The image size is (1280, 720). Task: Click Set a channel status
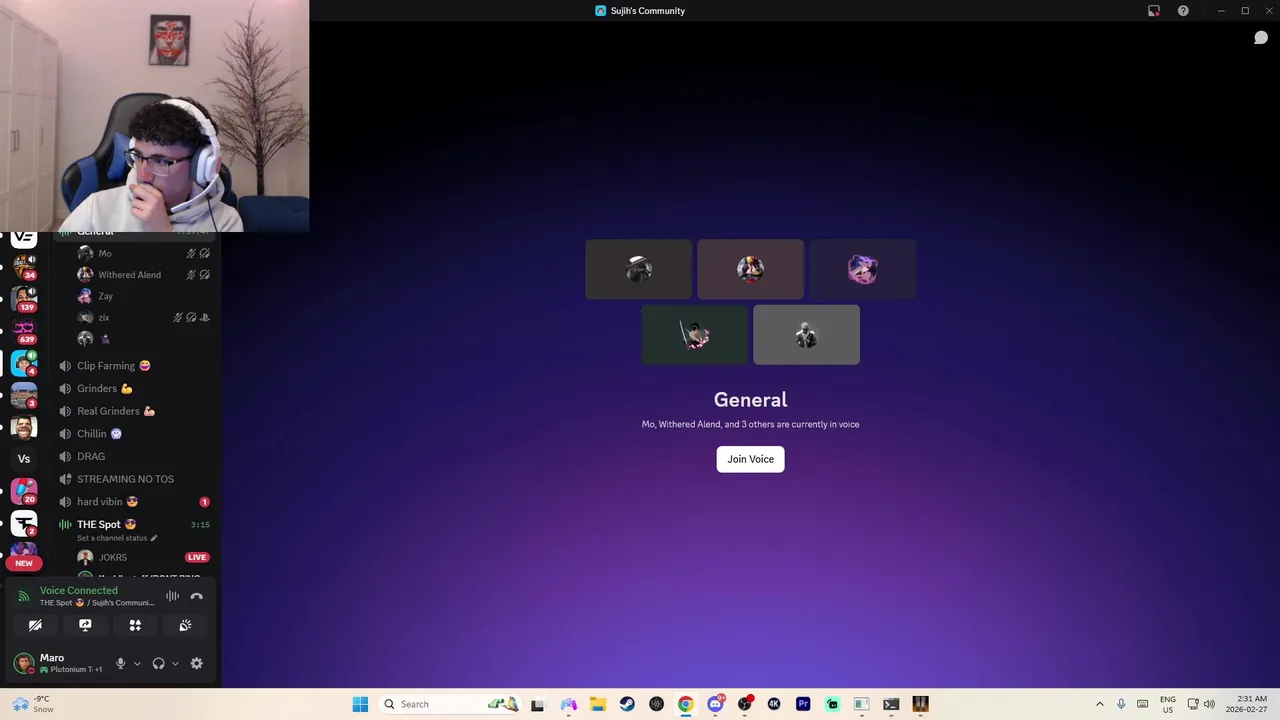click(117, 538)
